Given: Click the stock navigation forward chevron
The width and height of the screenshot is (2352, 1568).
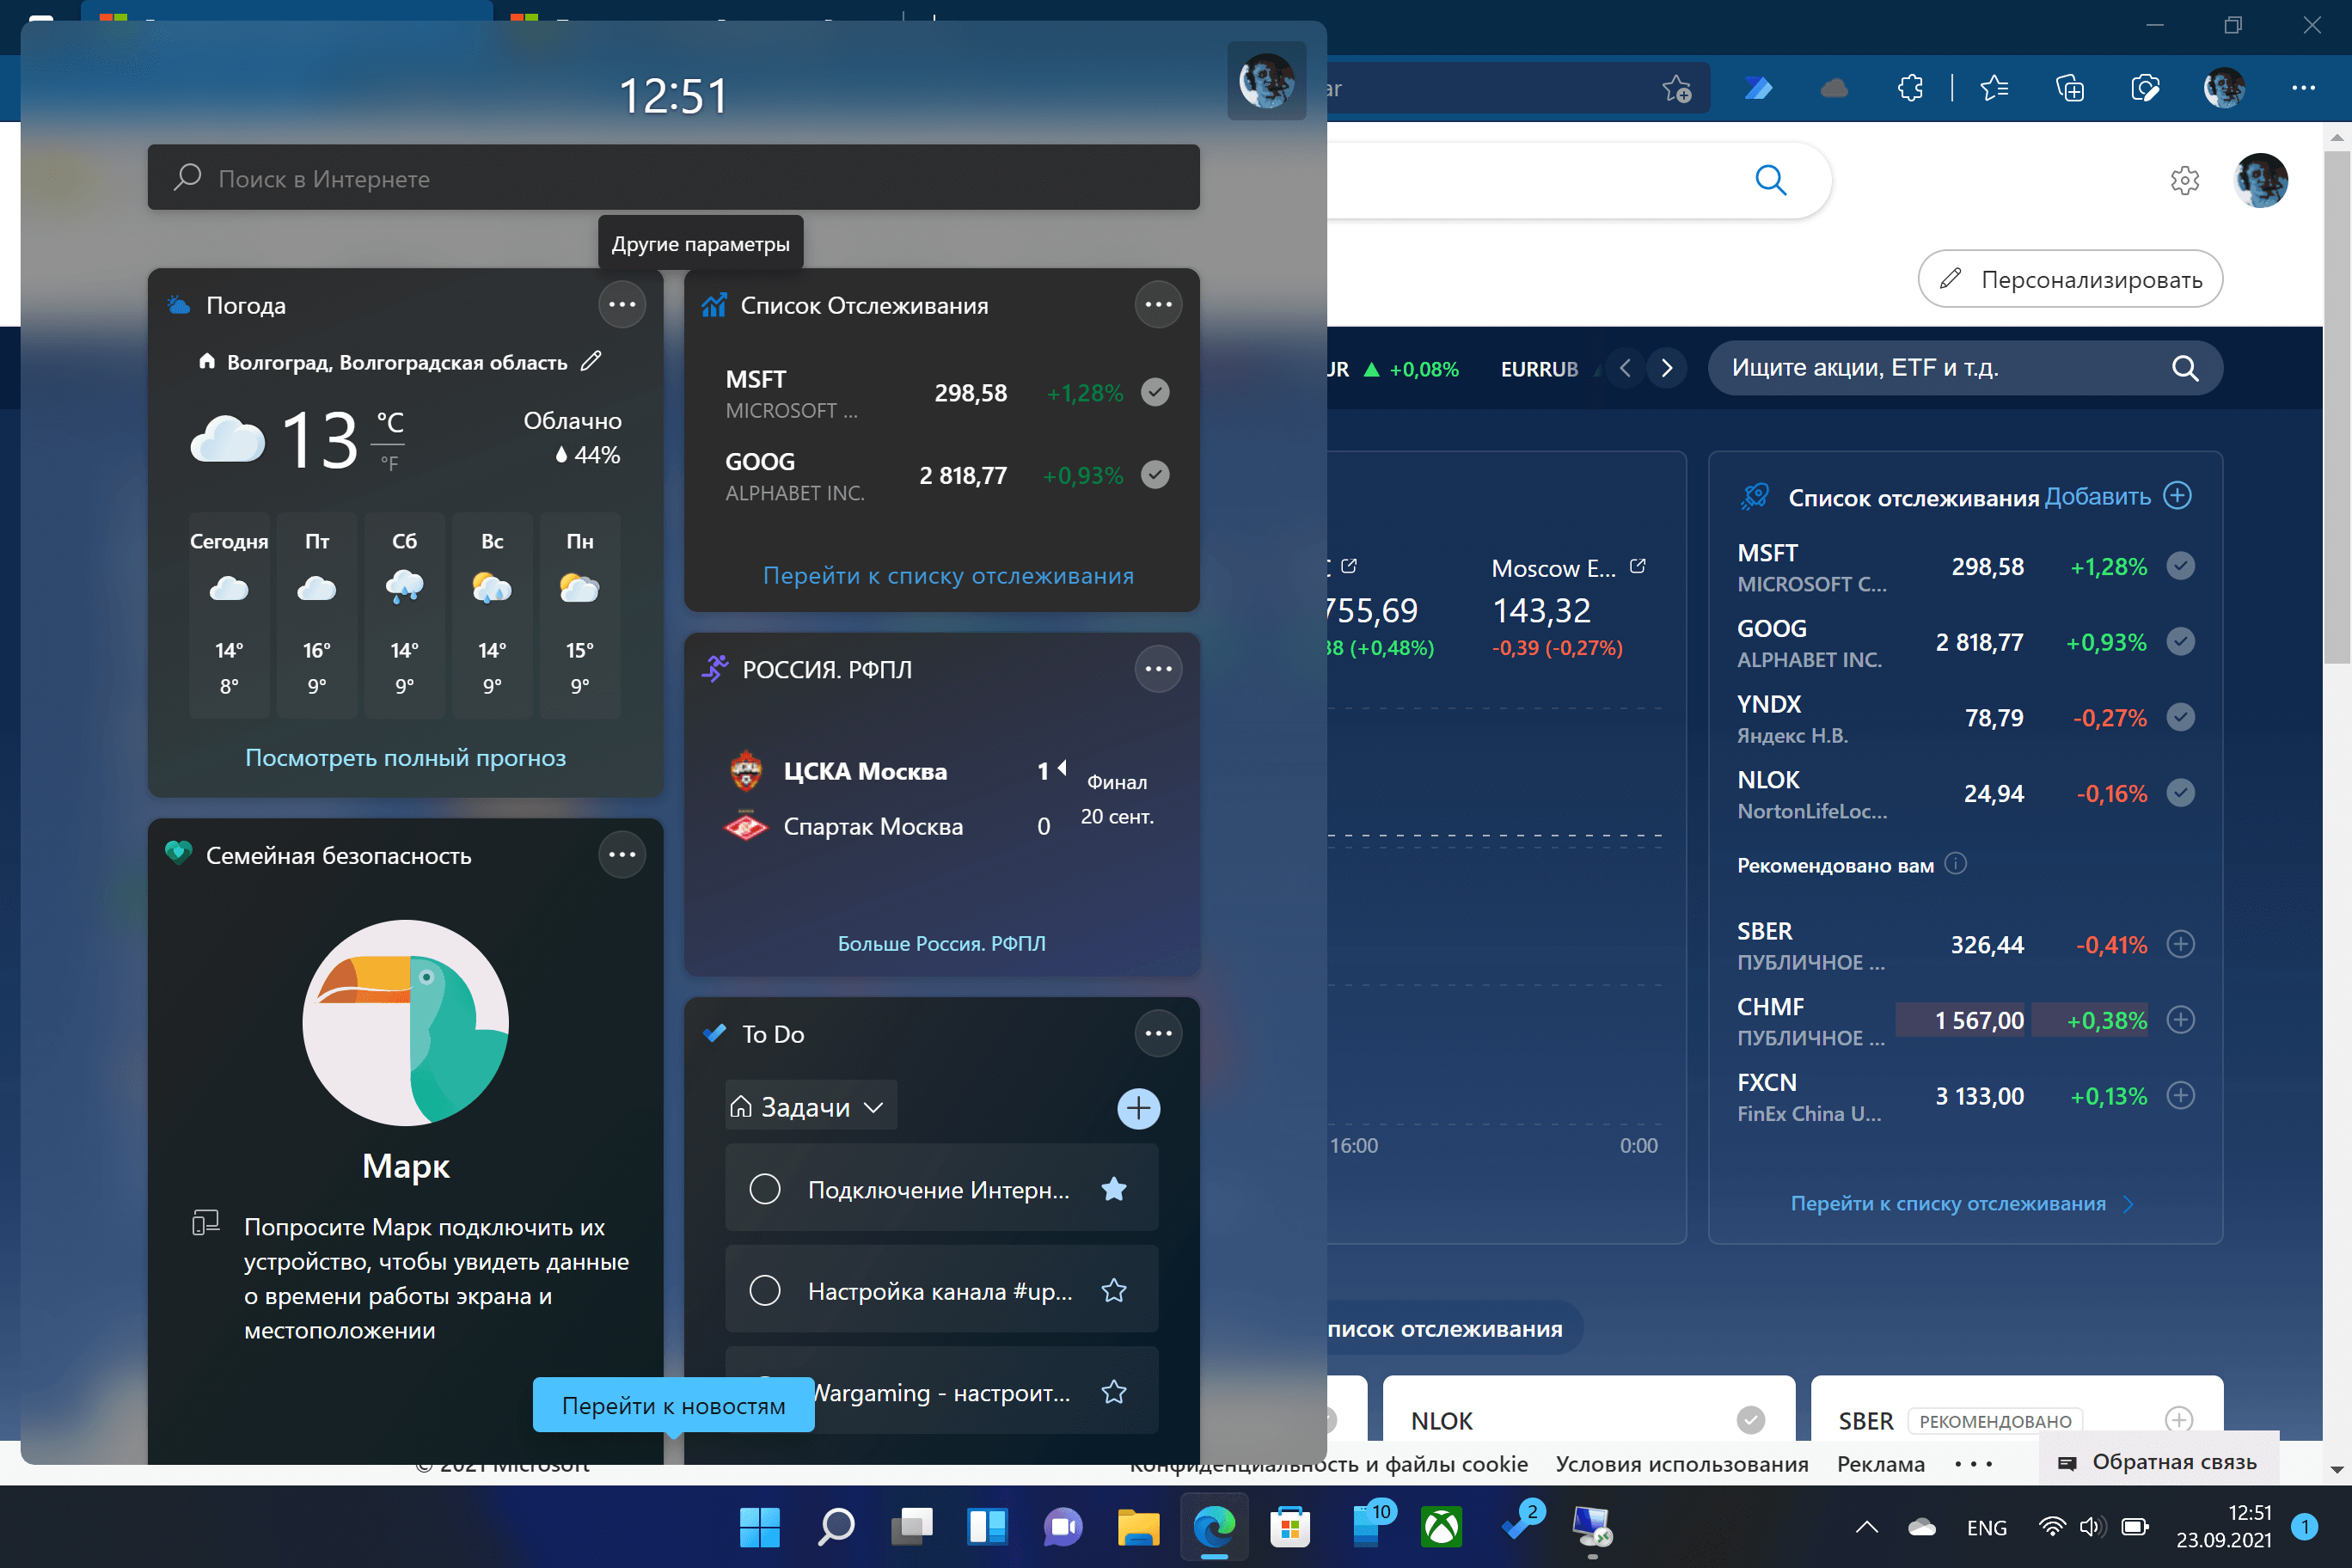Looking at the screenshot, I should point(1664,368).
